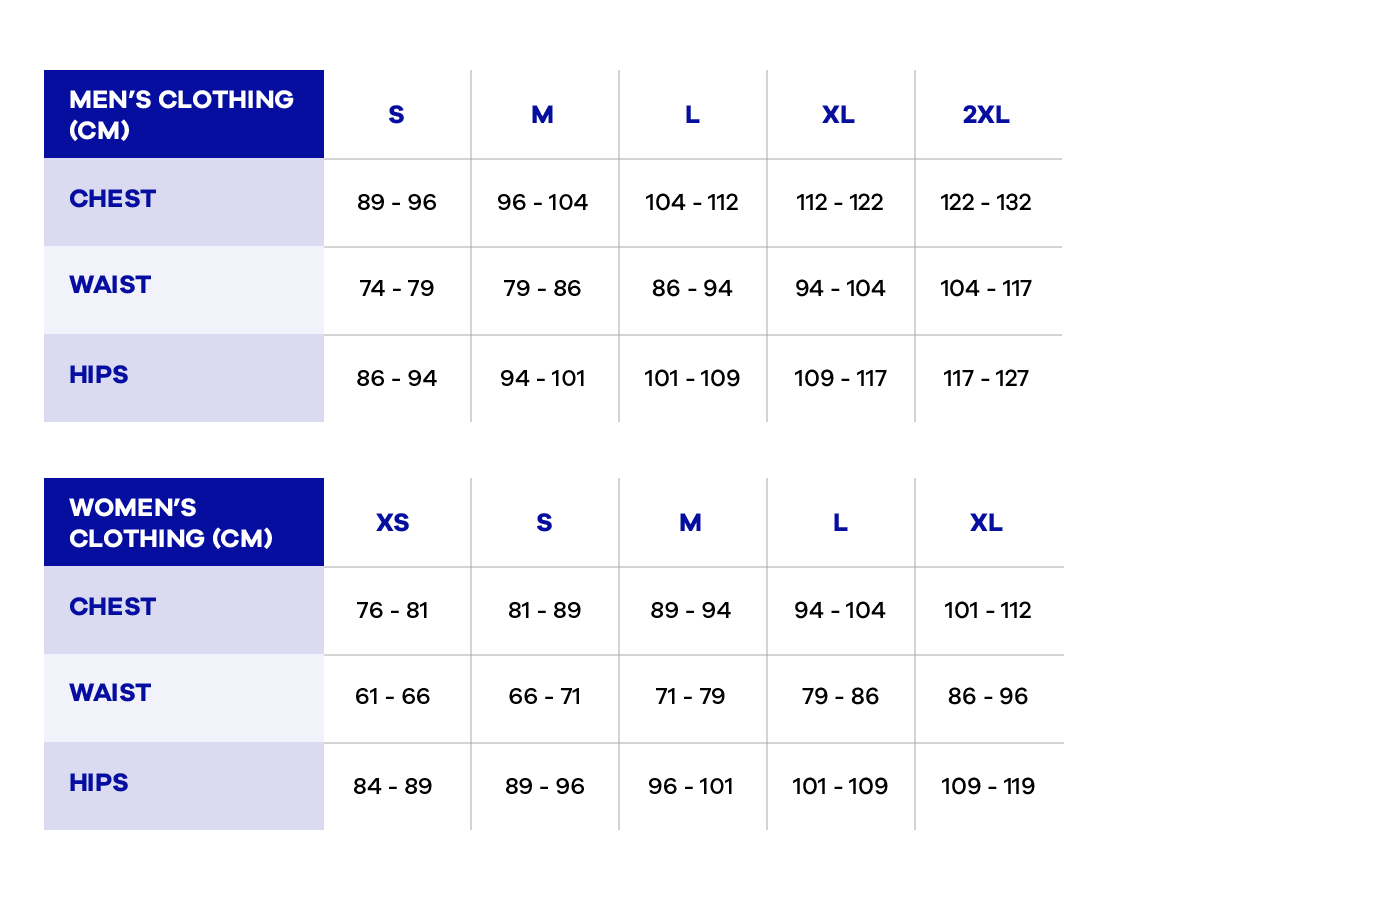The image size is (1400, 900).
Task: Click the men's table M column header
Action: [542, 115]
